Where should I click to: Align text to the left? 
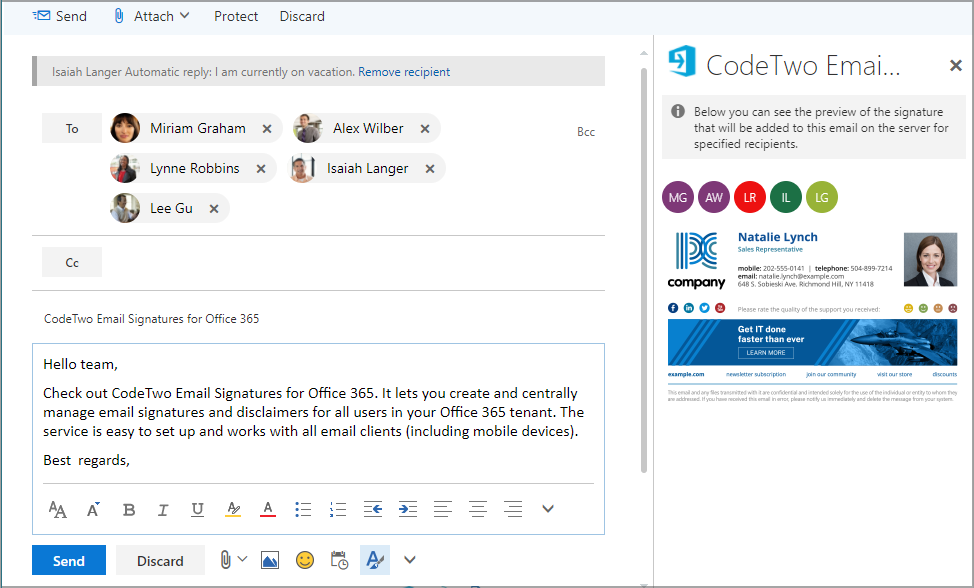[x=443, y=510]
